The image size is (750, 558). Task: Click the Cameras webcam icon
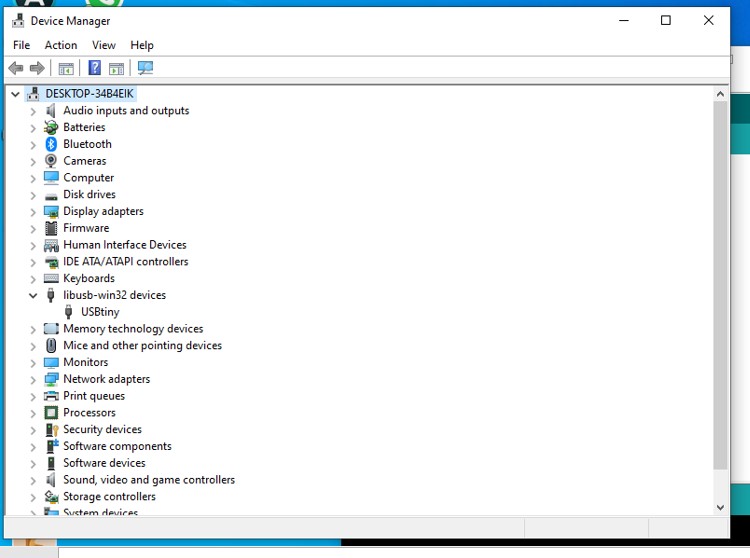click(51, 161)
